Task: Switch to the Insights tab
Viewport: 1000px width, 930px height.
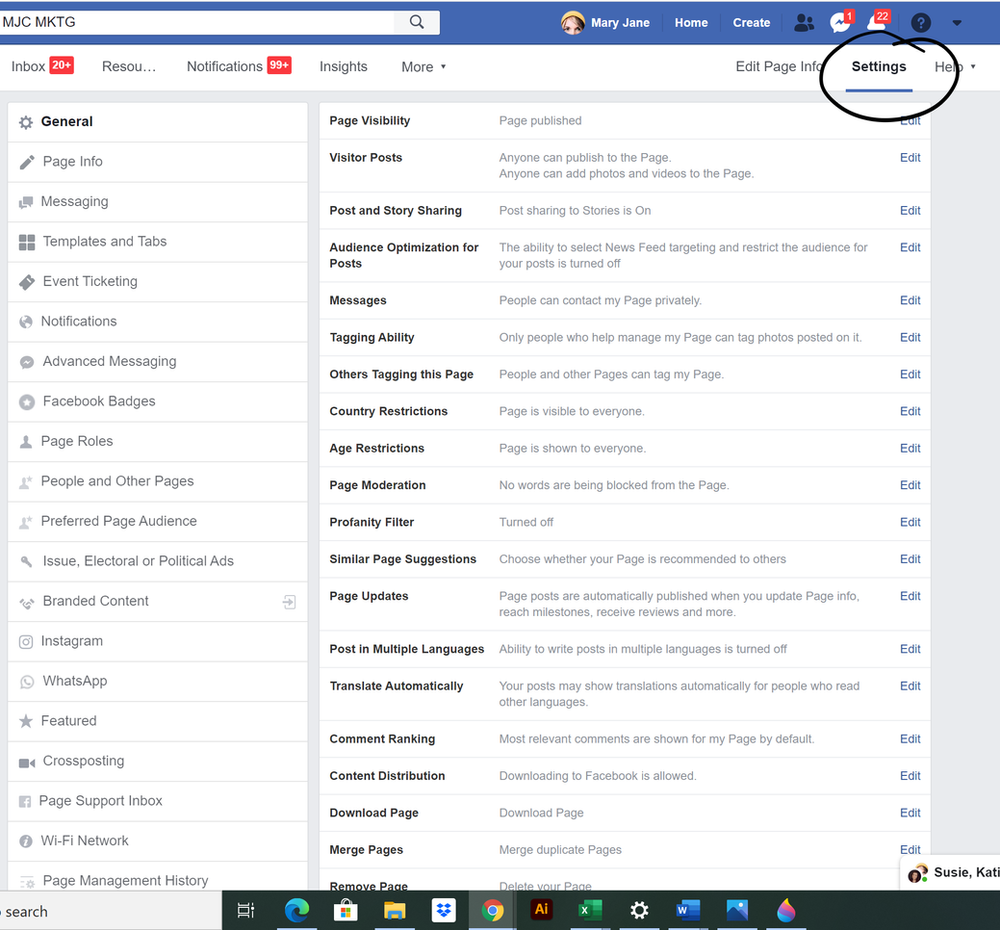Action: (343, 67)
